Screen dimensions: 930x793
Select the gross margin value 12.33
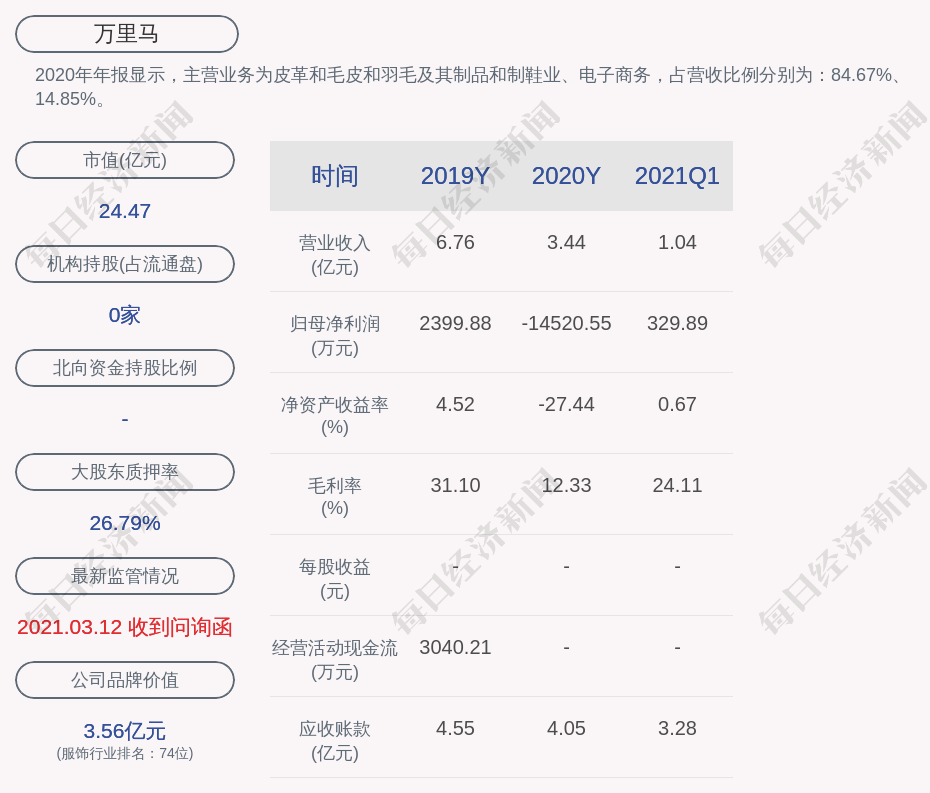(x=566, y=485)
